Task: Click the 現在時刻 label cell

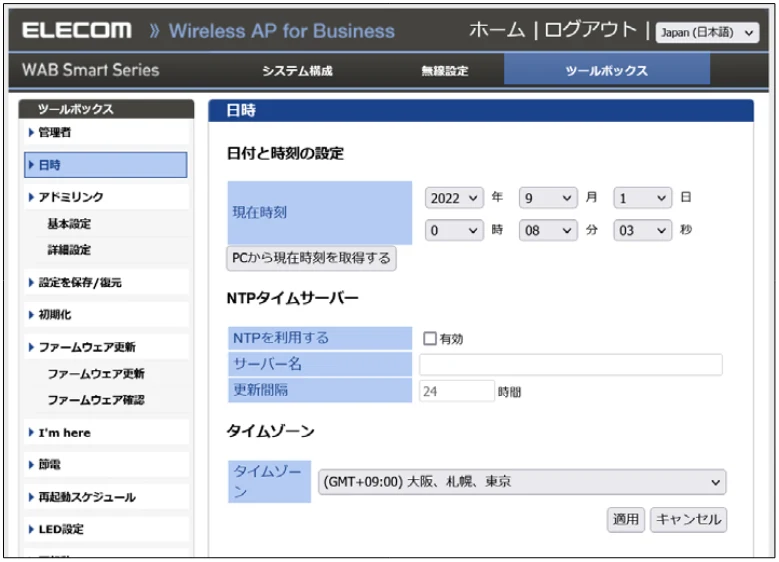Action: pos(319,213)
